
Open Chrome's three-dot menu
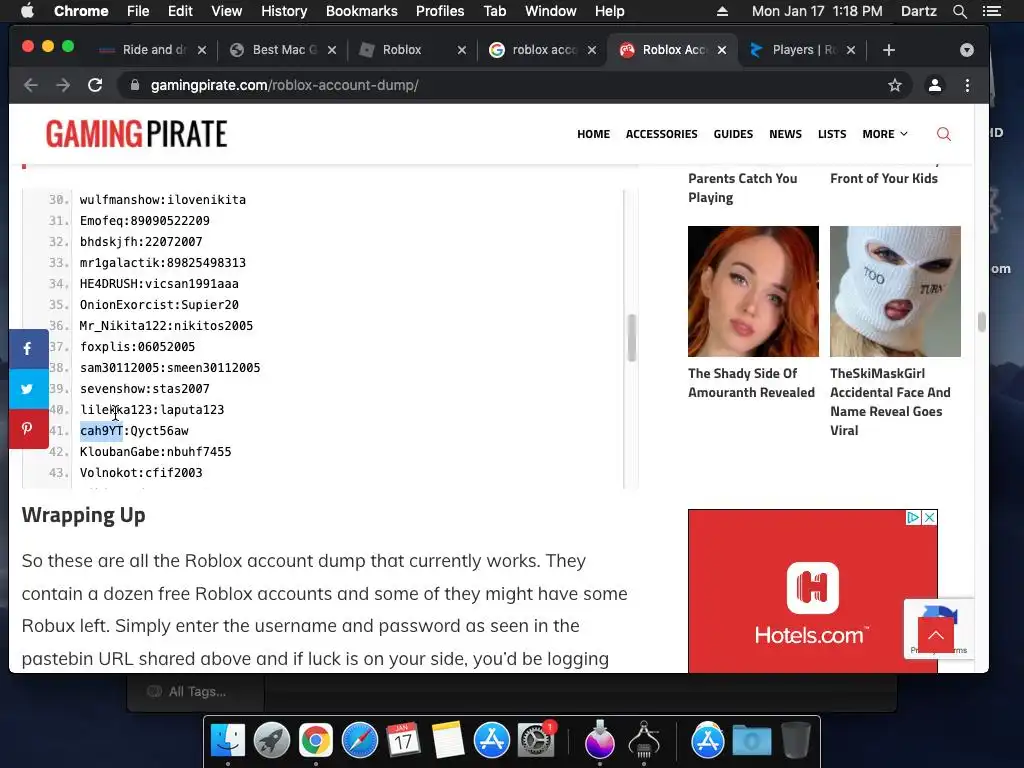point(967,86)
